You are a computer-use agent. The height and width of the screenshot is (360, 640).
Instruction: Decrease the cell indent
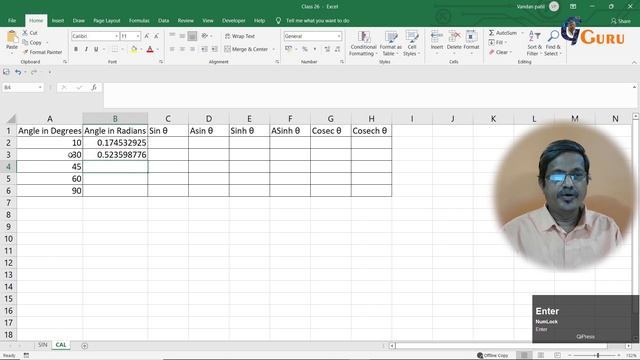point(204,49)
